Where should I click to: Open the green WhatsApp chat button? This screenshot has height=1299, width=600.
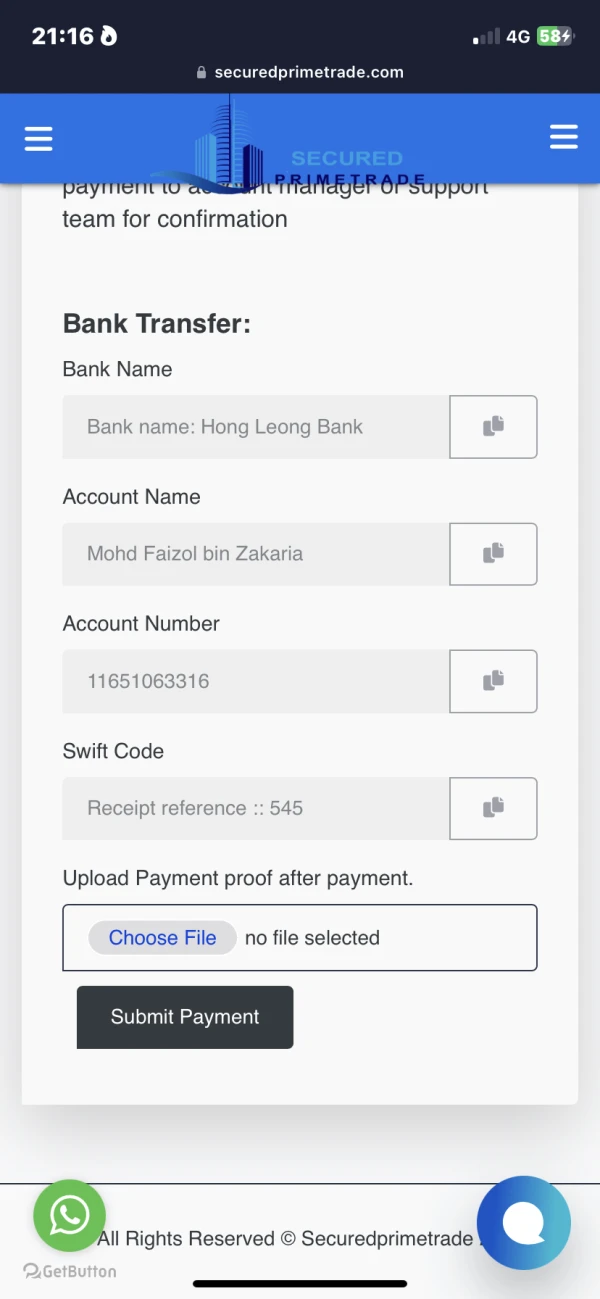[x=69, y=1216]
